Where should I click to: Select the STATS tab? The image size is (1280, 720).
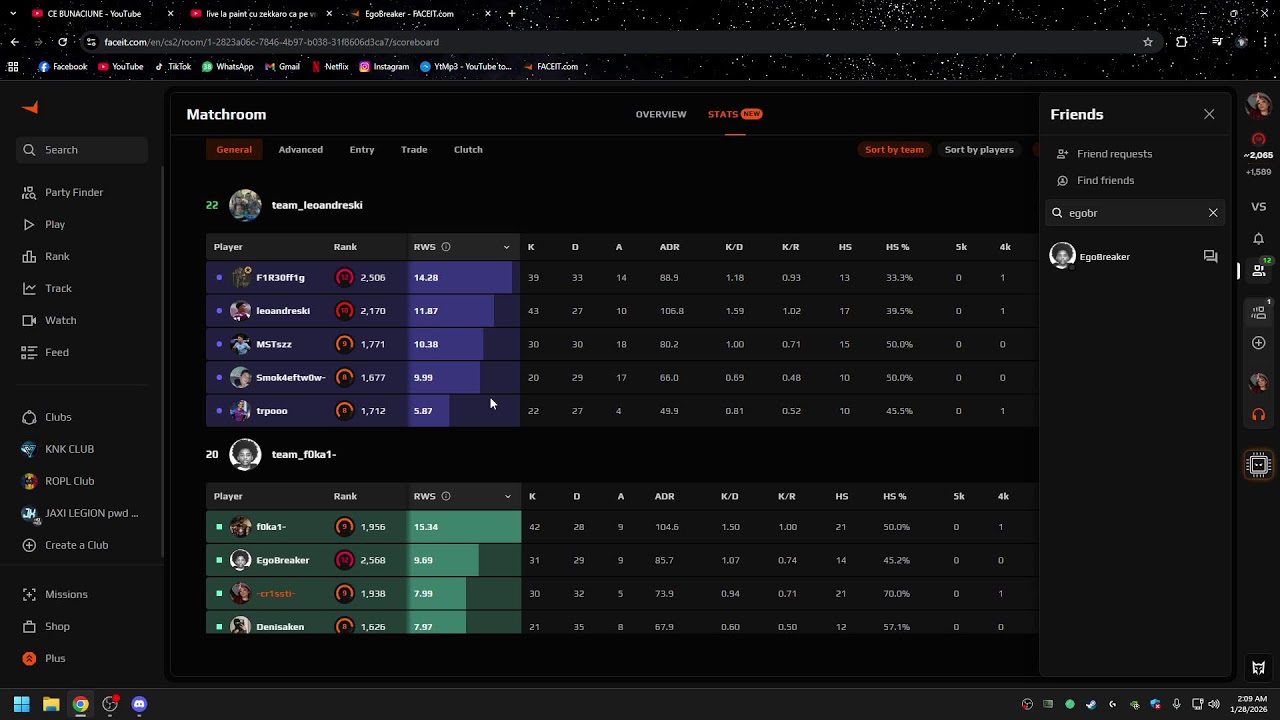735,114
